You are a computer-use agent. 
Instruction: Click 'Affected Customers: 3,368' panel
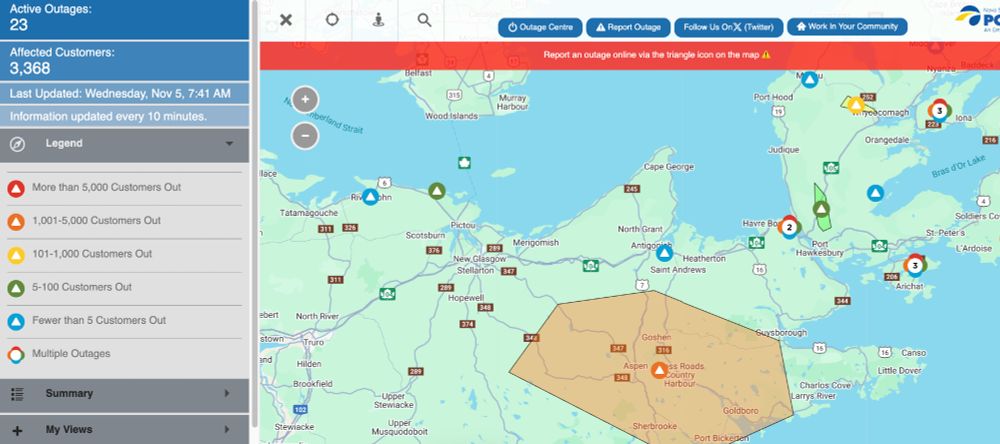[x=124, y=61]
